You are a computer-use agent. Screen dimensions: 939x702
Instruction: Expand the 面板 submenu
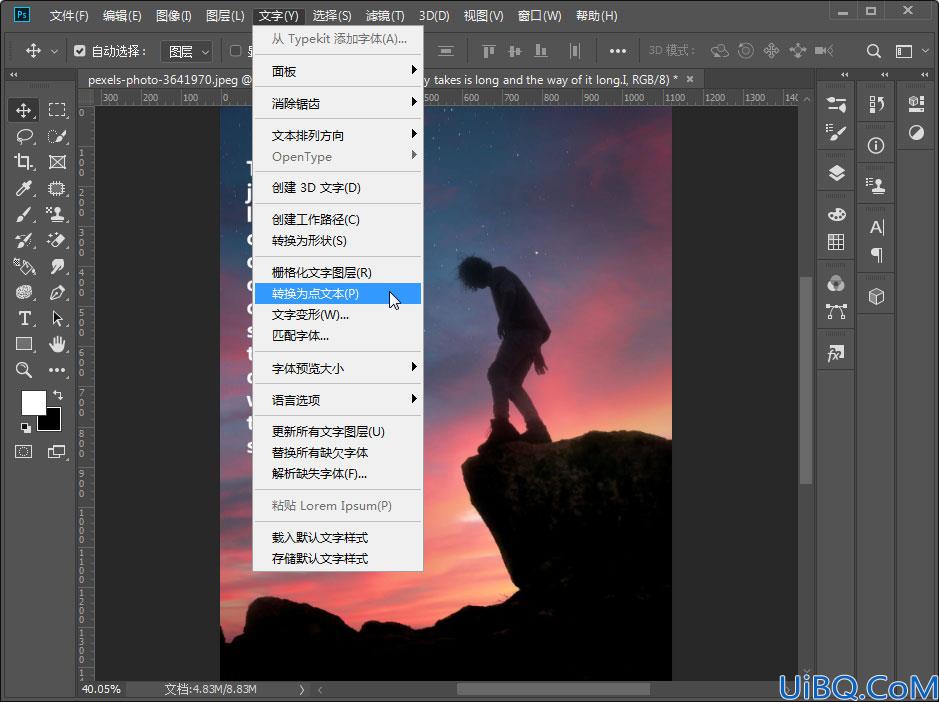[x=338, y=71]
